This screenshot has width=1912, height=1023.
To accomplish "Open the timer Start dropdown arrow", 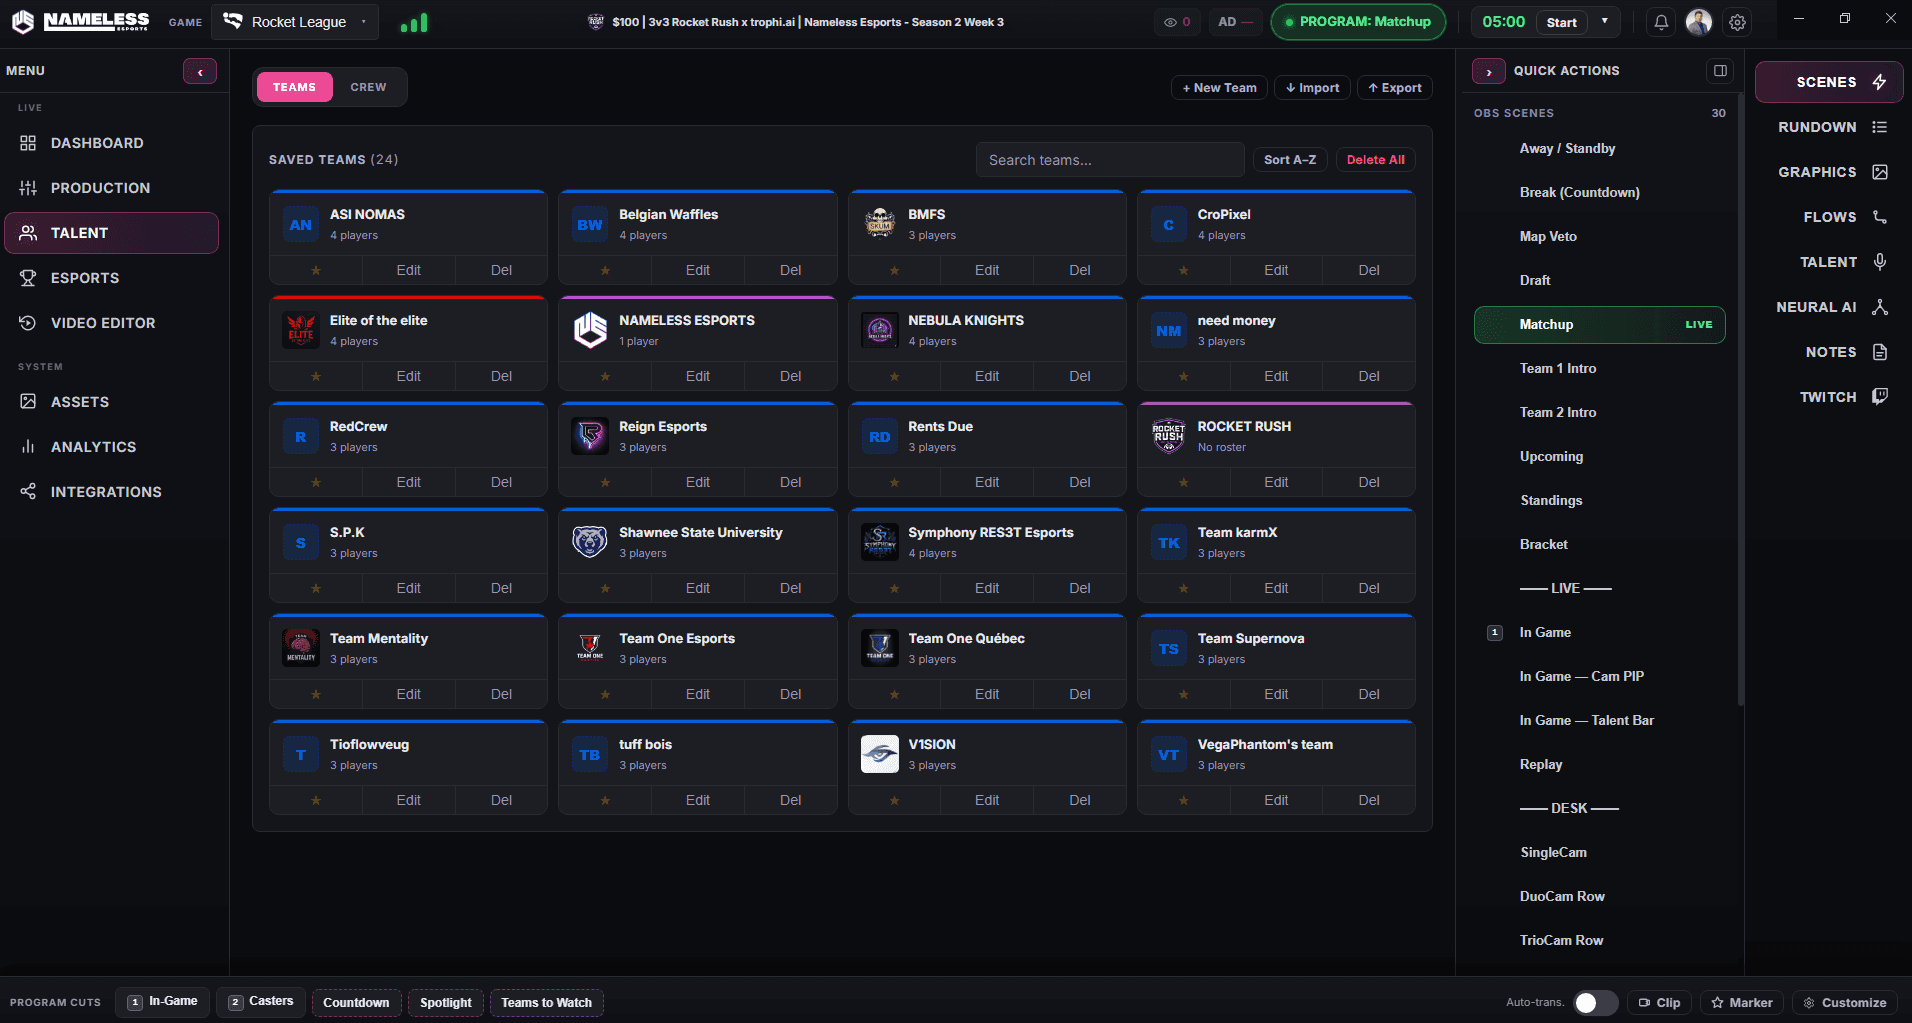I will [1605, 21].
